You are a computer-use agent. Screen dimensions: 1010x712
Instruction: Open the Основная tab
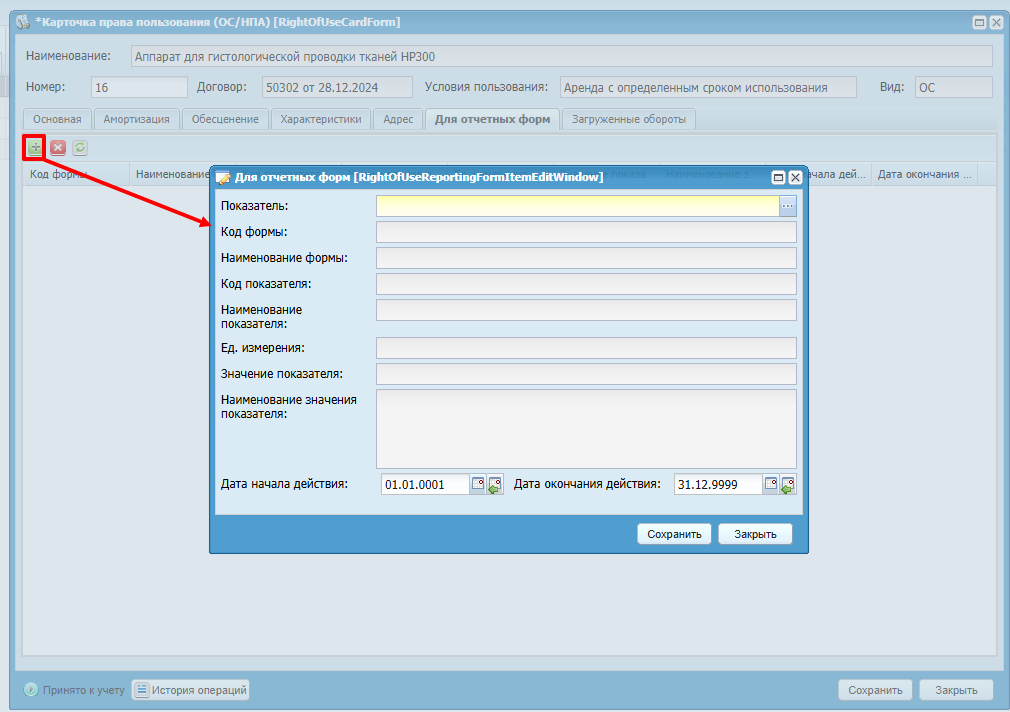57,119
